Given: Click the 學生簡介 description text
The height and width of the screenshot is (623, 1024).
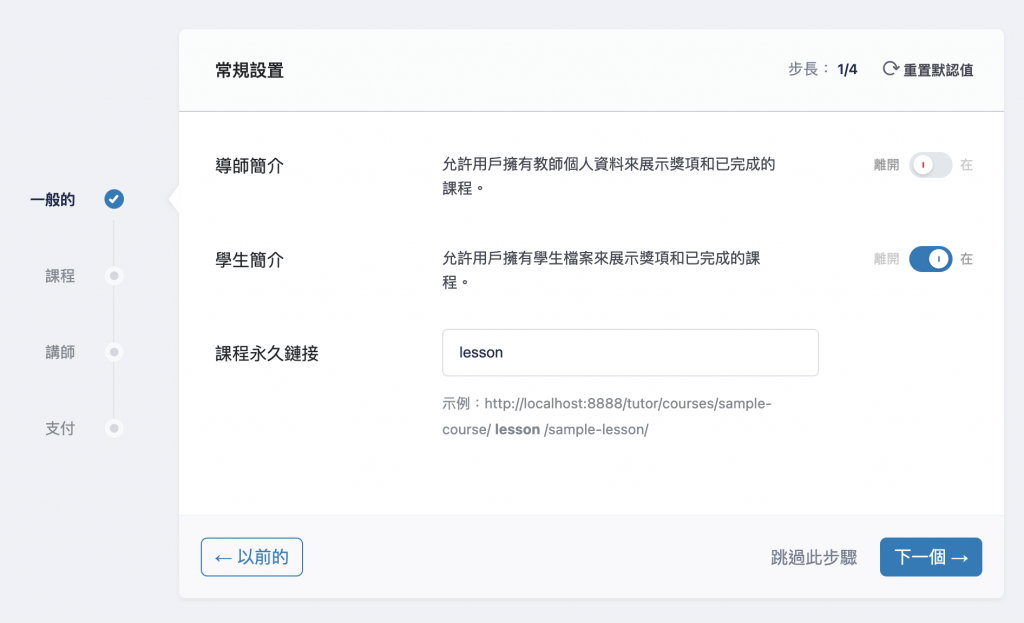Looking at the screenshot, I should (x=601, y=270).
